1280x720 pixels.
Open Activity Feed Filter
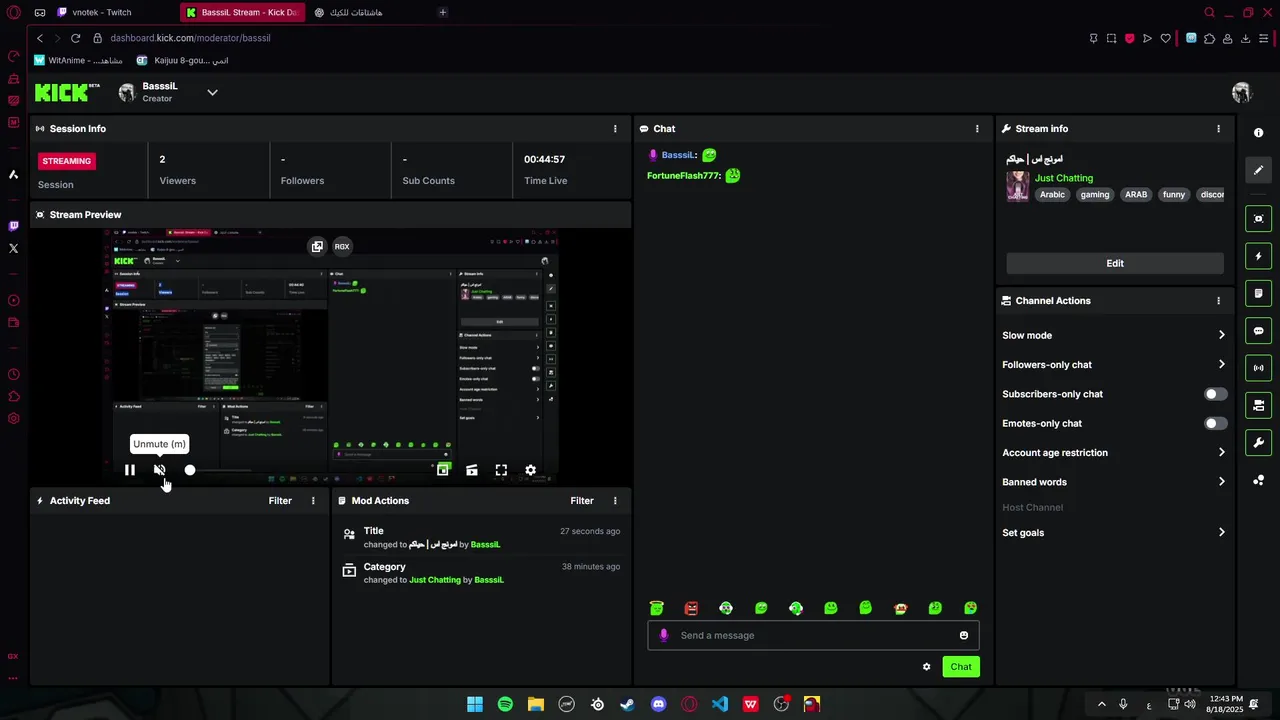pos(280,501)
